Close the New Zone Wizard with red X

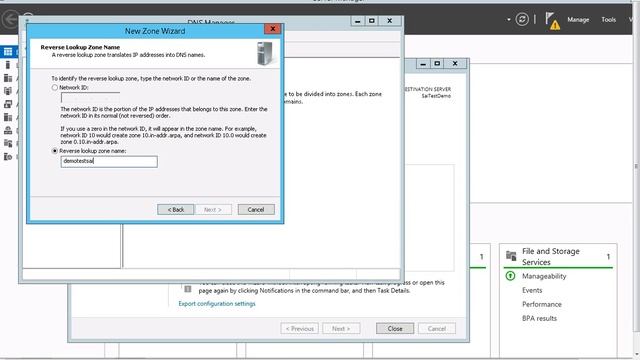(272, 29)
